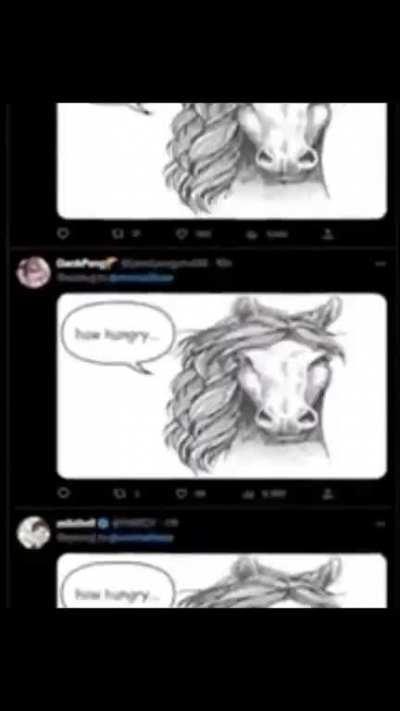400x711 pixels.
Task: Open the verified user's avatar in bottom tweet
Action: [34, 532]
